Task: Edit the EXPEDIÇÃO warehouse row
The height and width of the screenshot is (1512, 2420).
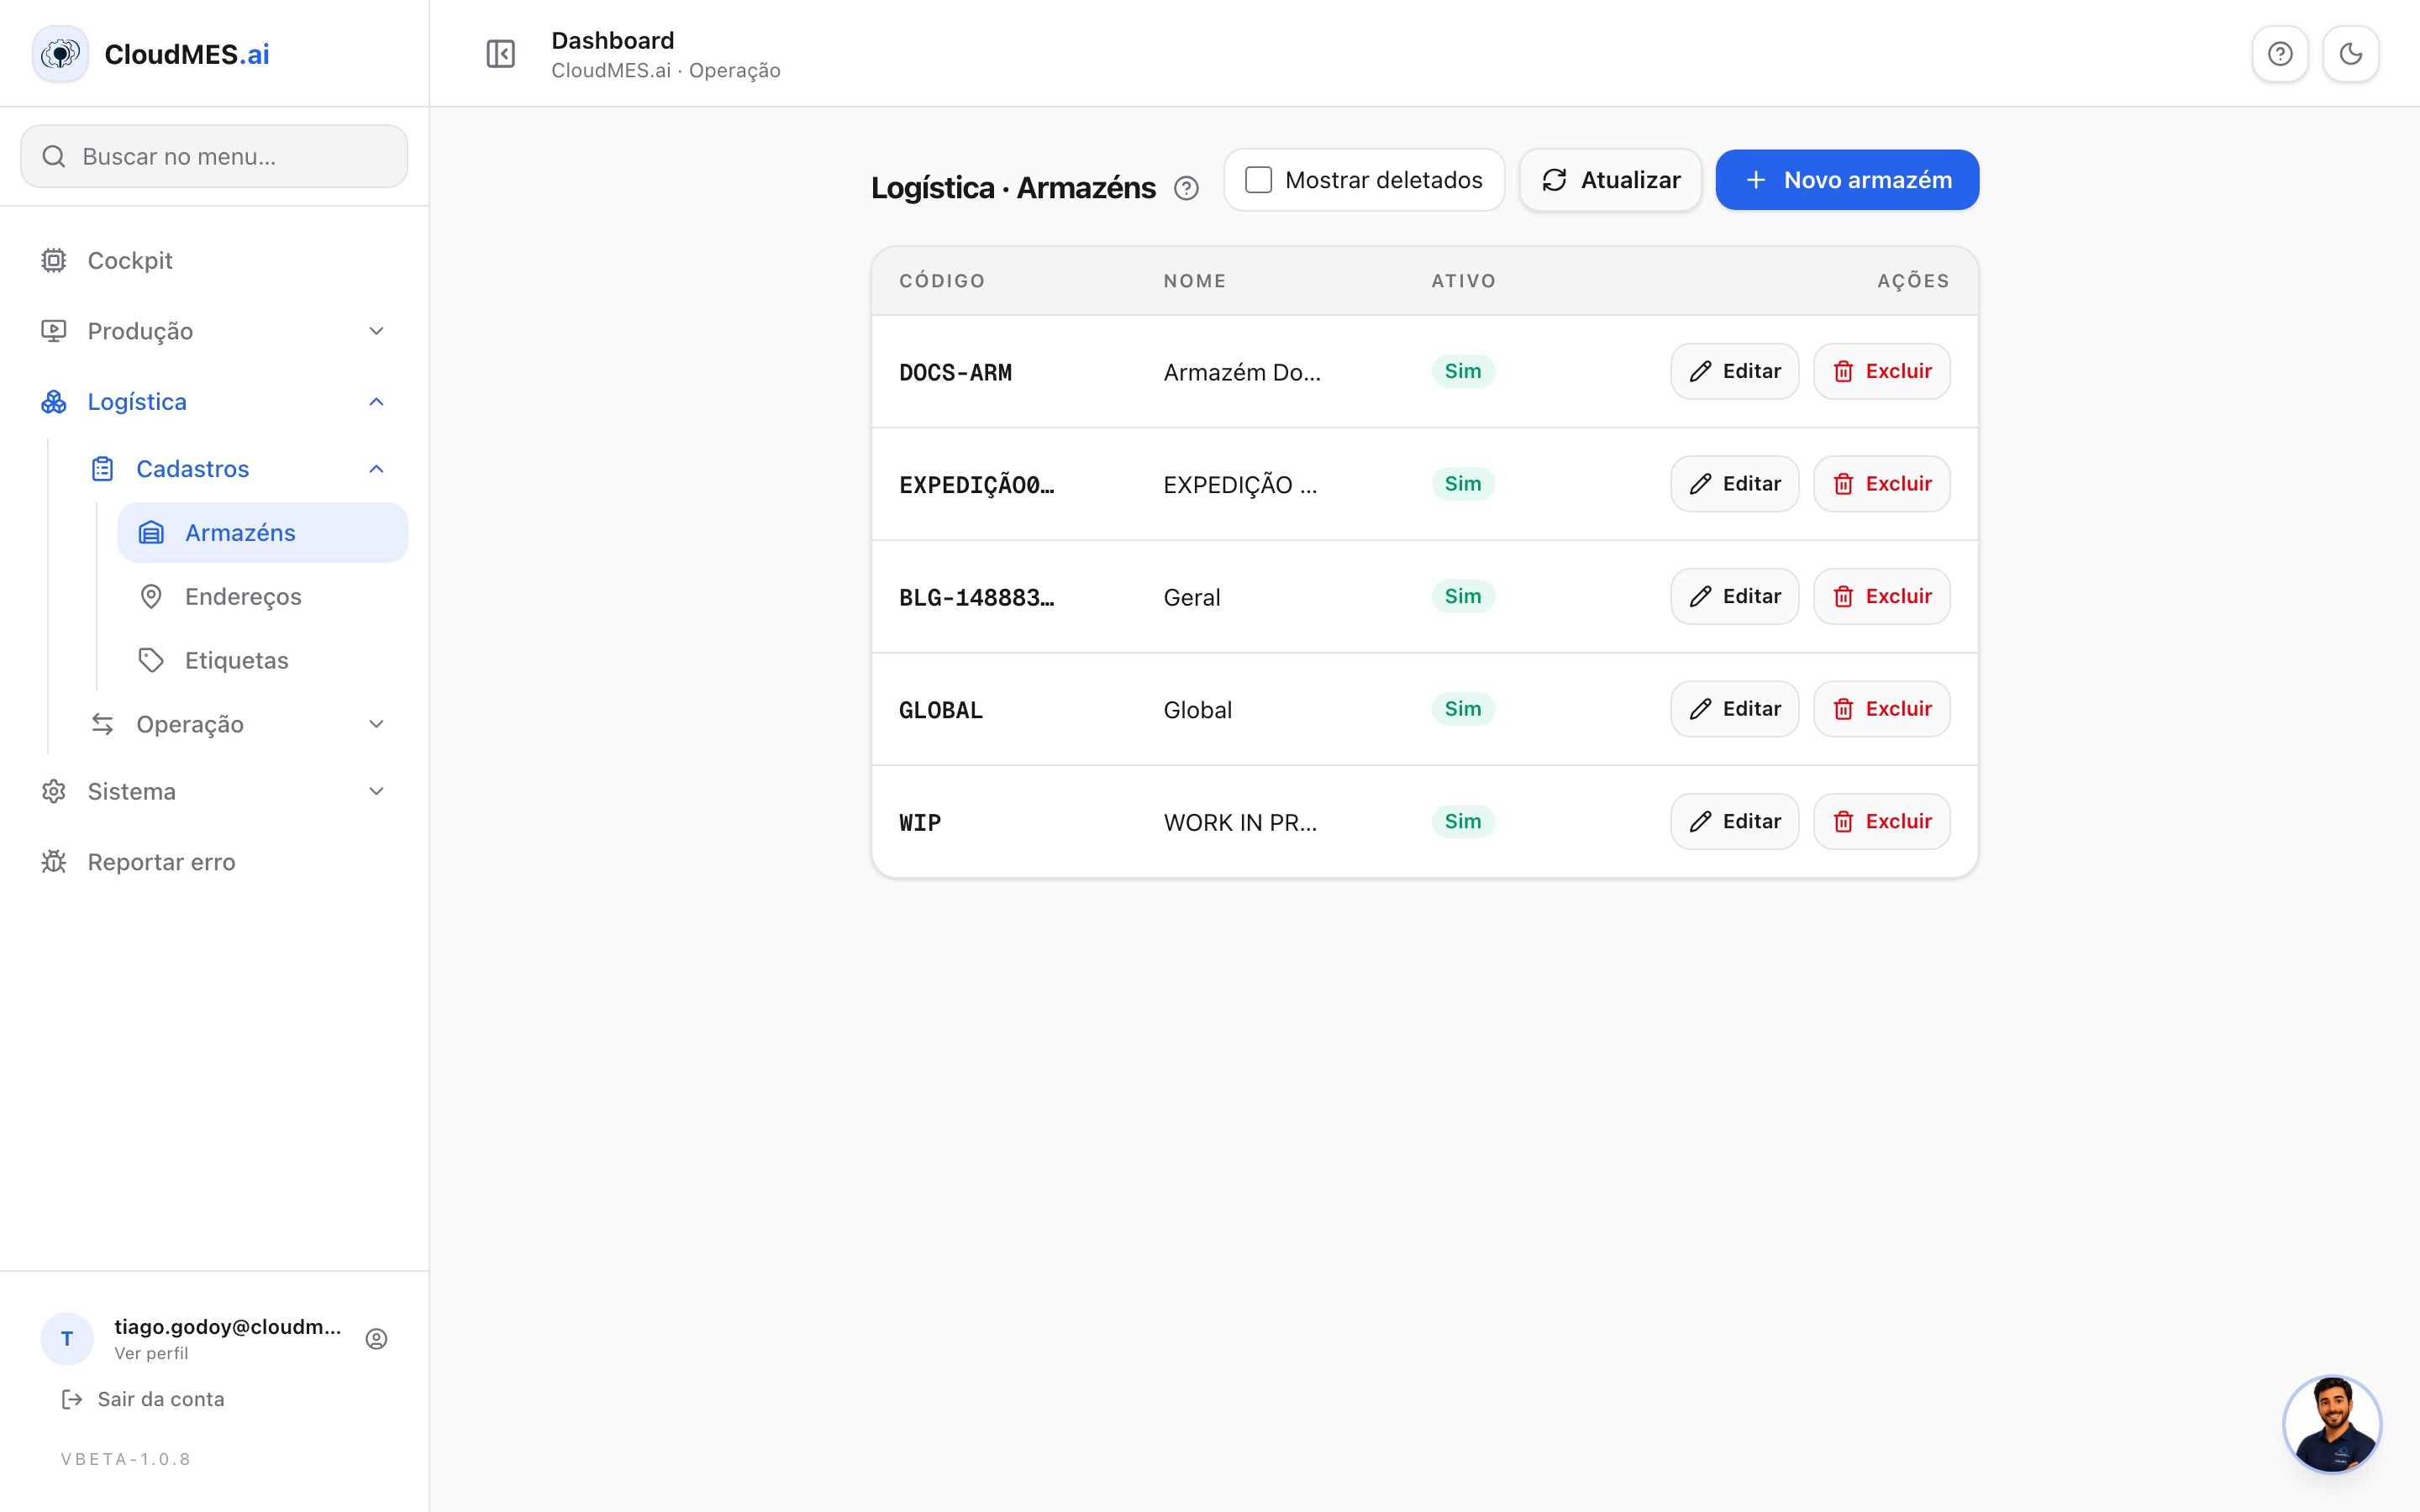Action: point(1734,484)
